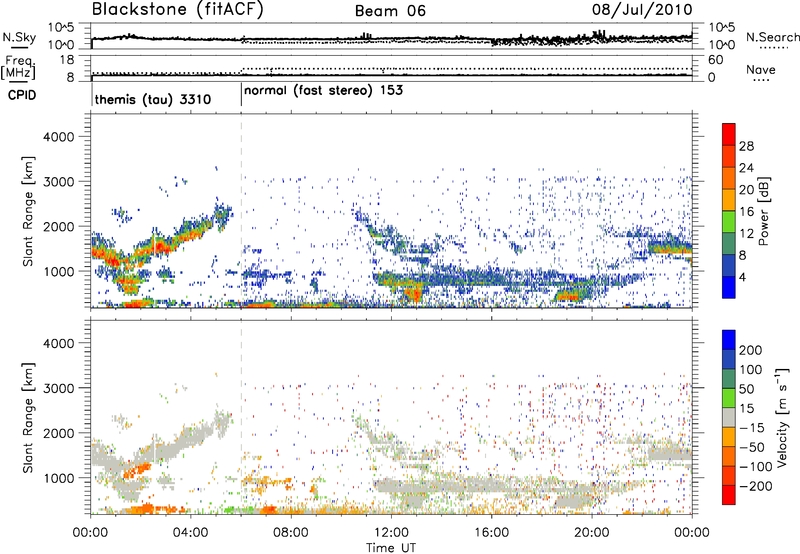The height and width of the screenshot is (554, 800).
Task: Click the 18 tick on frequency axis
Action: 67,60
